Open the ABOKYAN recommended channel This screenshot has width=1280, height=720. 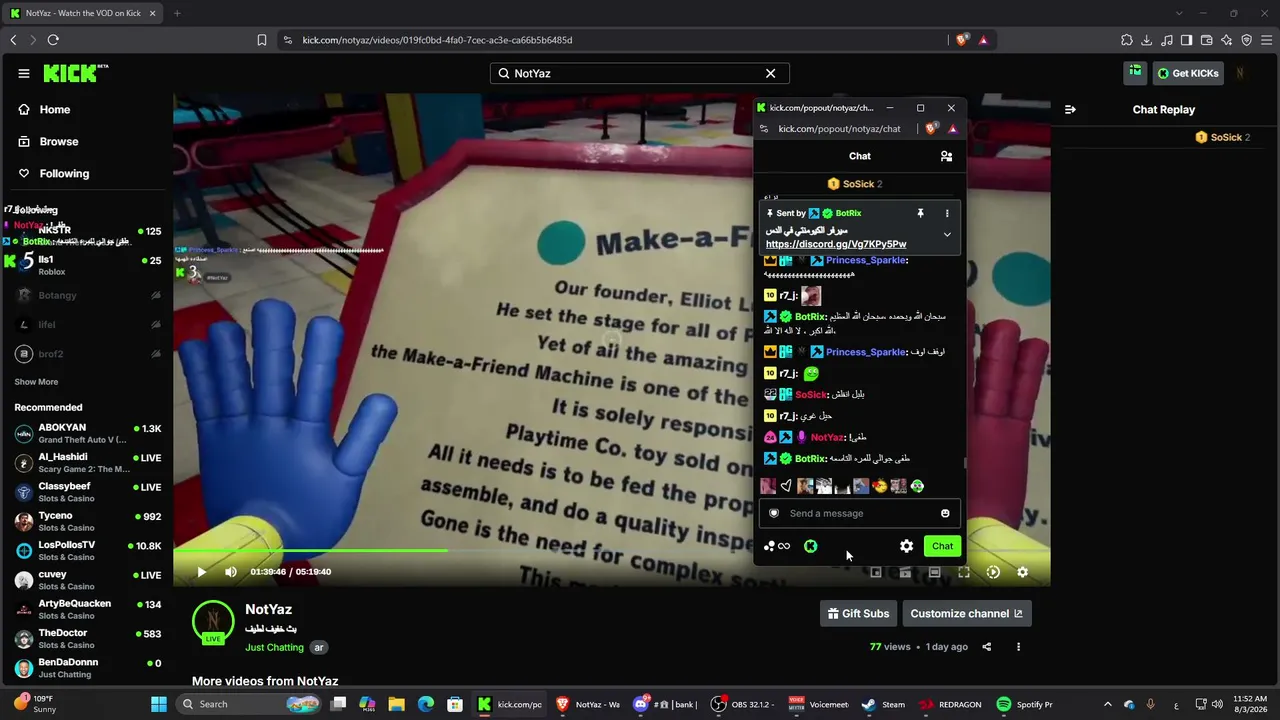[88, 434]
